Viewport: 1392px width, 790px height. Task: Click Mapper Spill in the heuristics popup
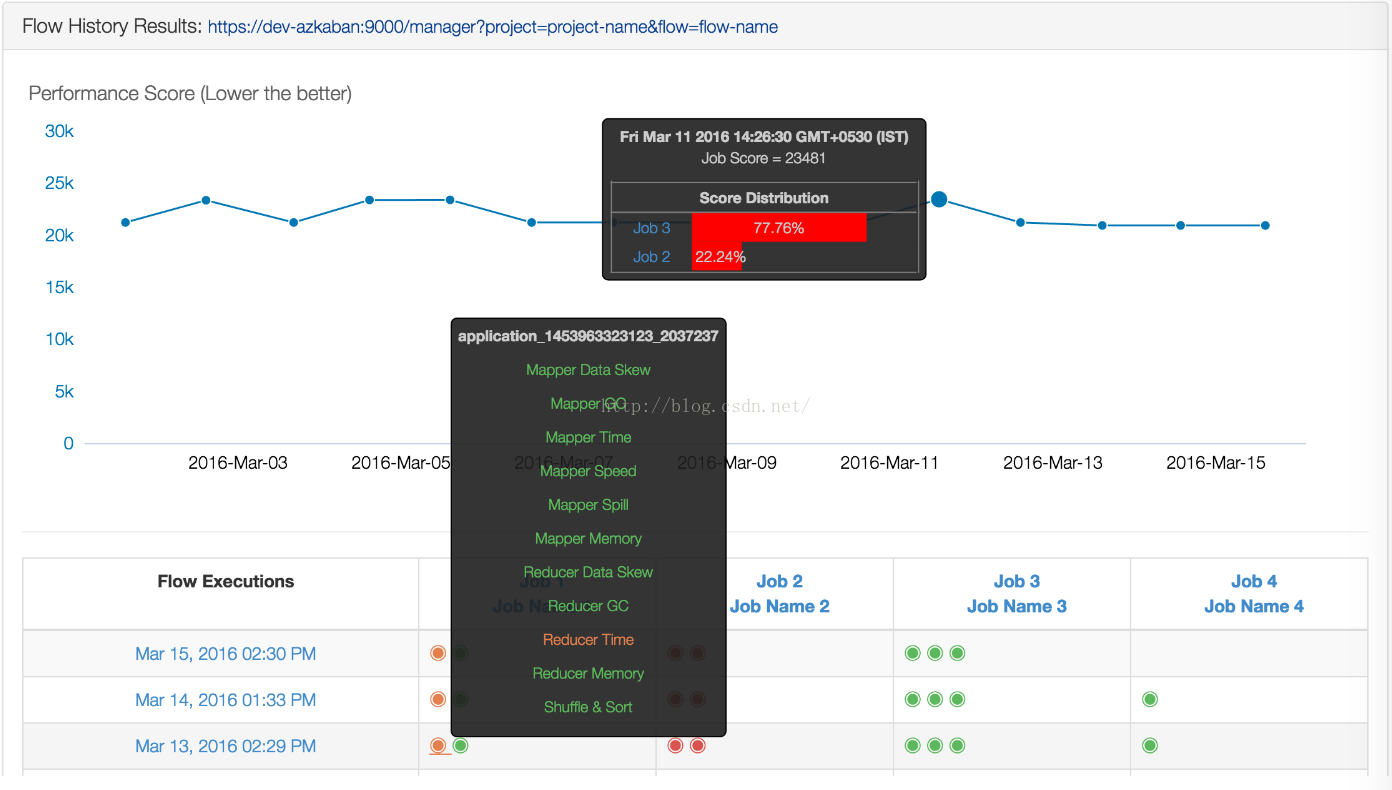pos(588,505)
